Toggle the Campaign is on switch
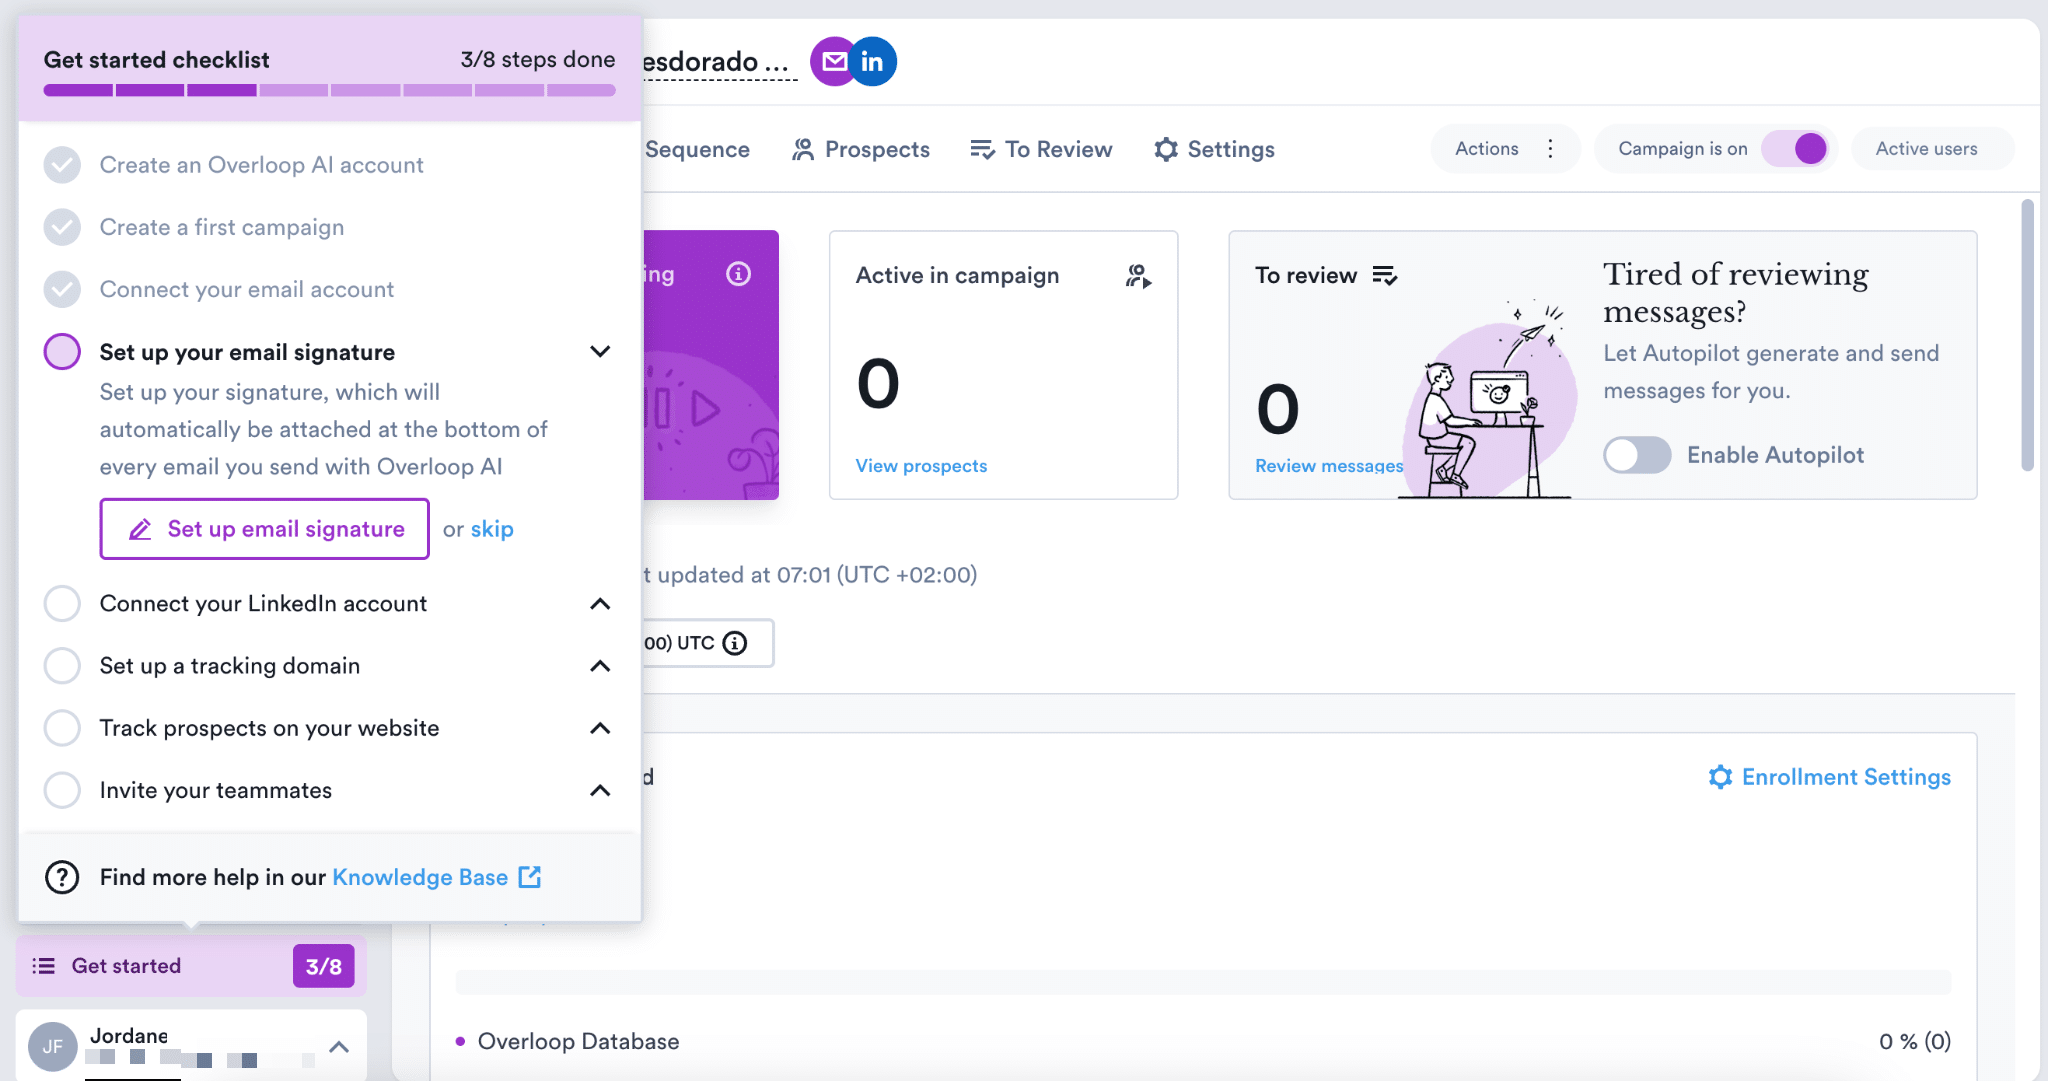This screenshot has height=1081, width=2048. pyautogui.click(x=1796, y=149)
